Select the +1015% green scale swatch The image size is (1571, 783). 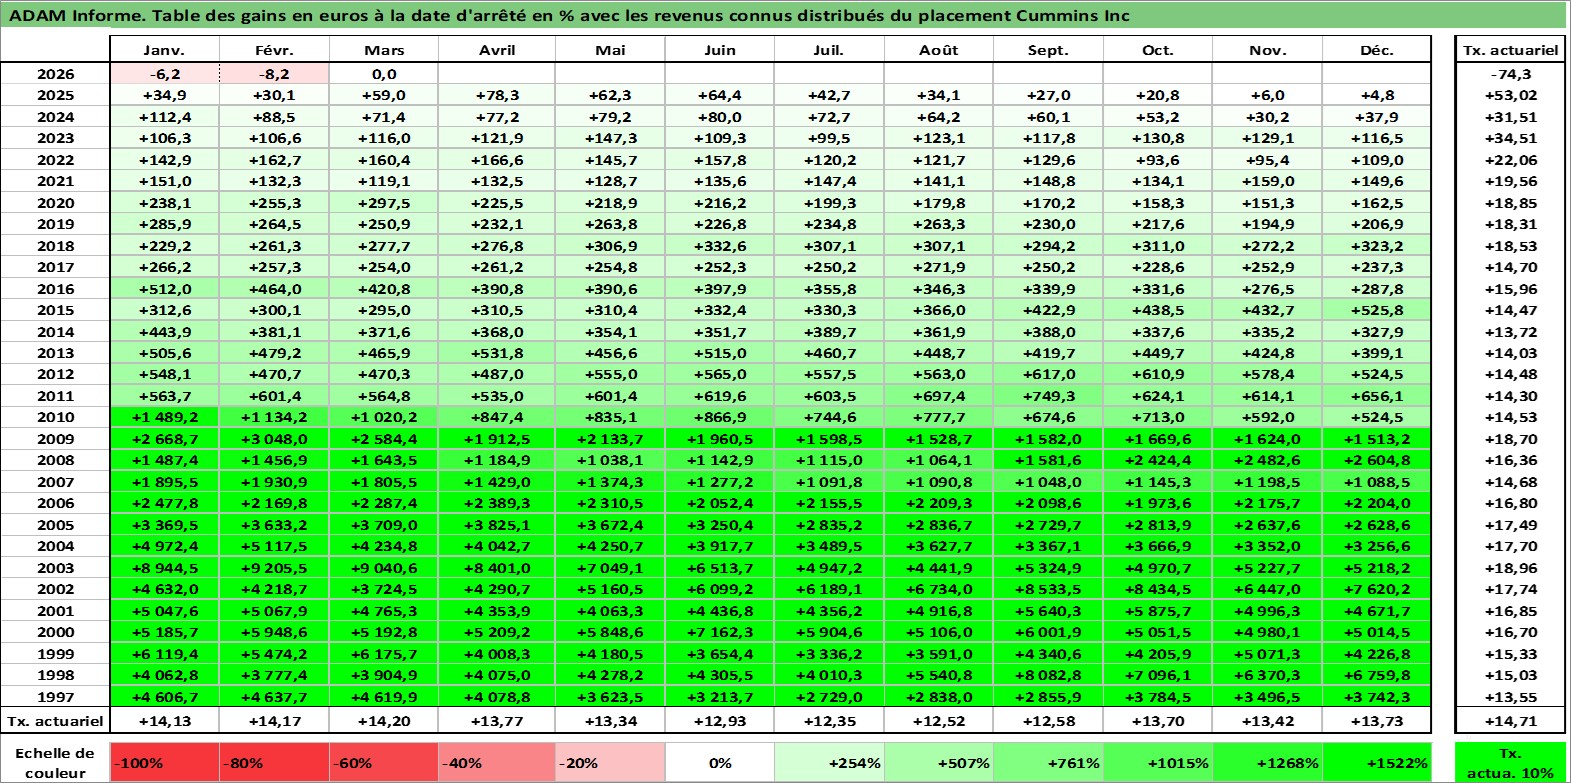coord(1158,762)
